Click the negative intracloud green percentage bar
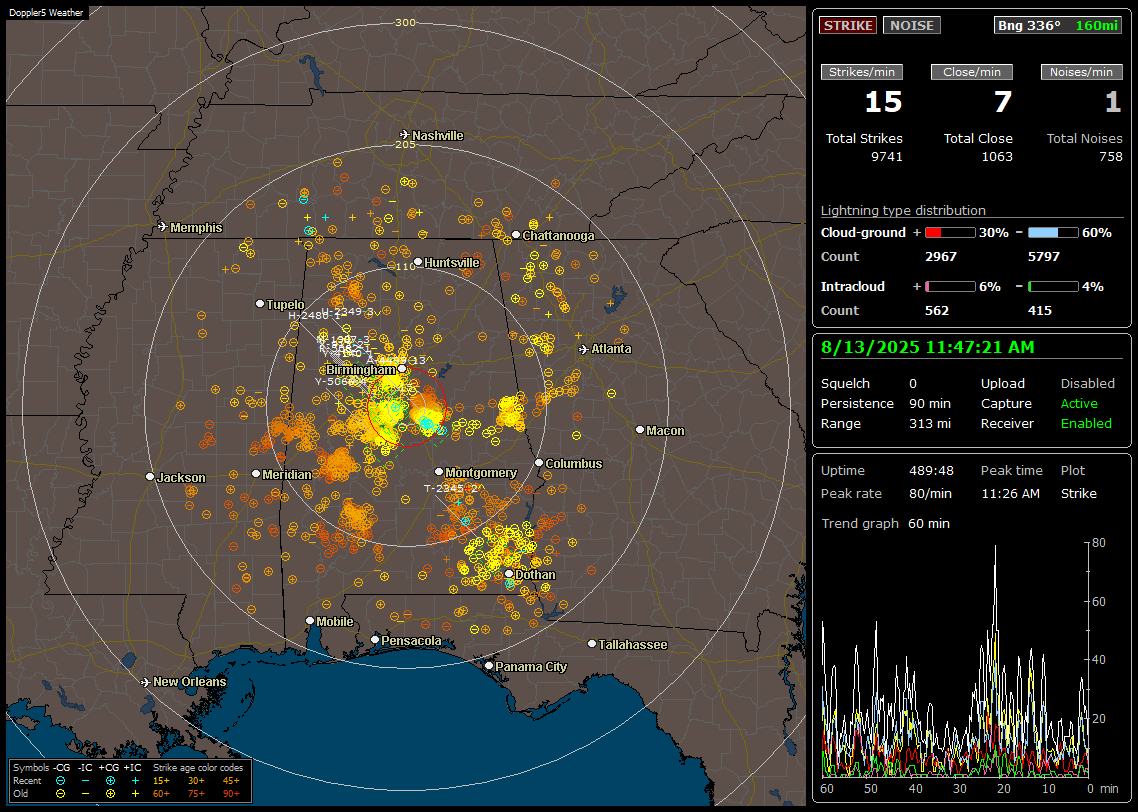The image size is (1138, 812). (x=1053, y=287)
